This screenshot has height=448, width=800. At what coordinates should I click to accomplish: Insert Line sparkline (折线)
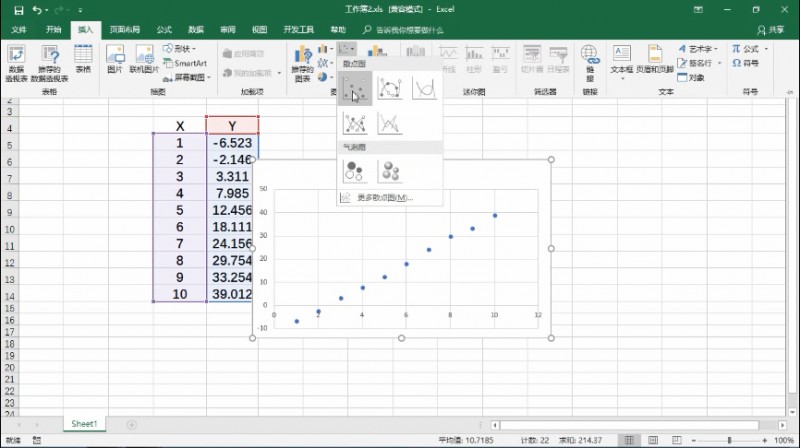point(448,59)
